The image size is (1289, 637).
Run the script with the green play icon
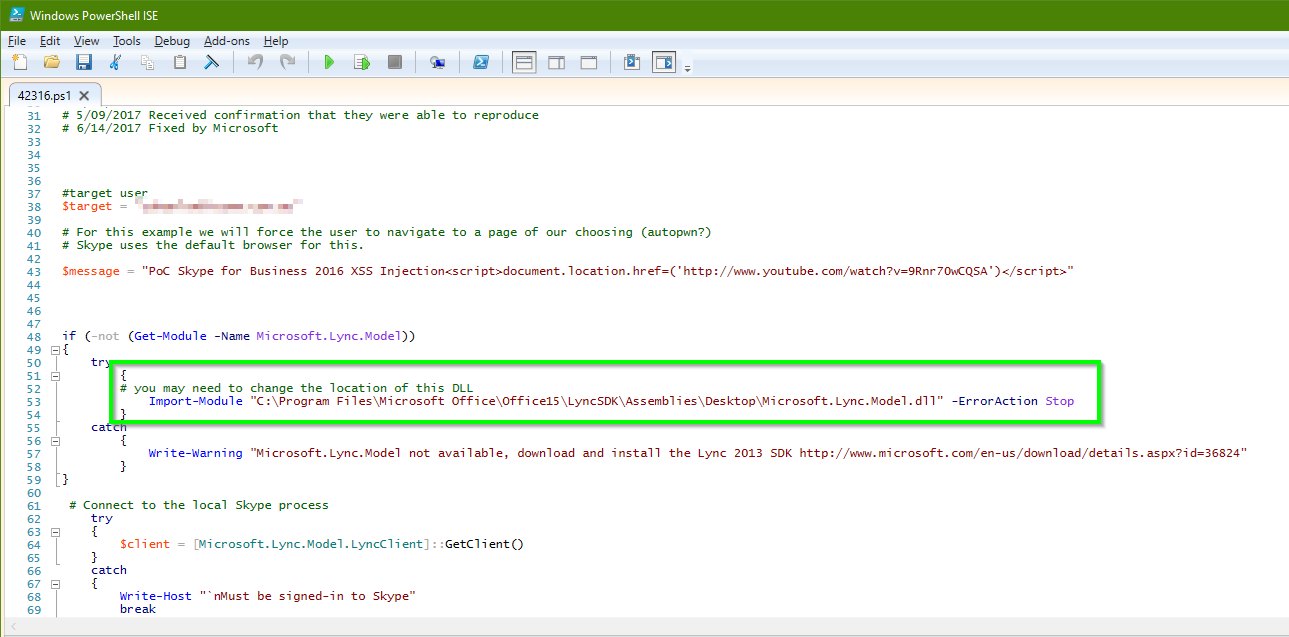[329, 62]
